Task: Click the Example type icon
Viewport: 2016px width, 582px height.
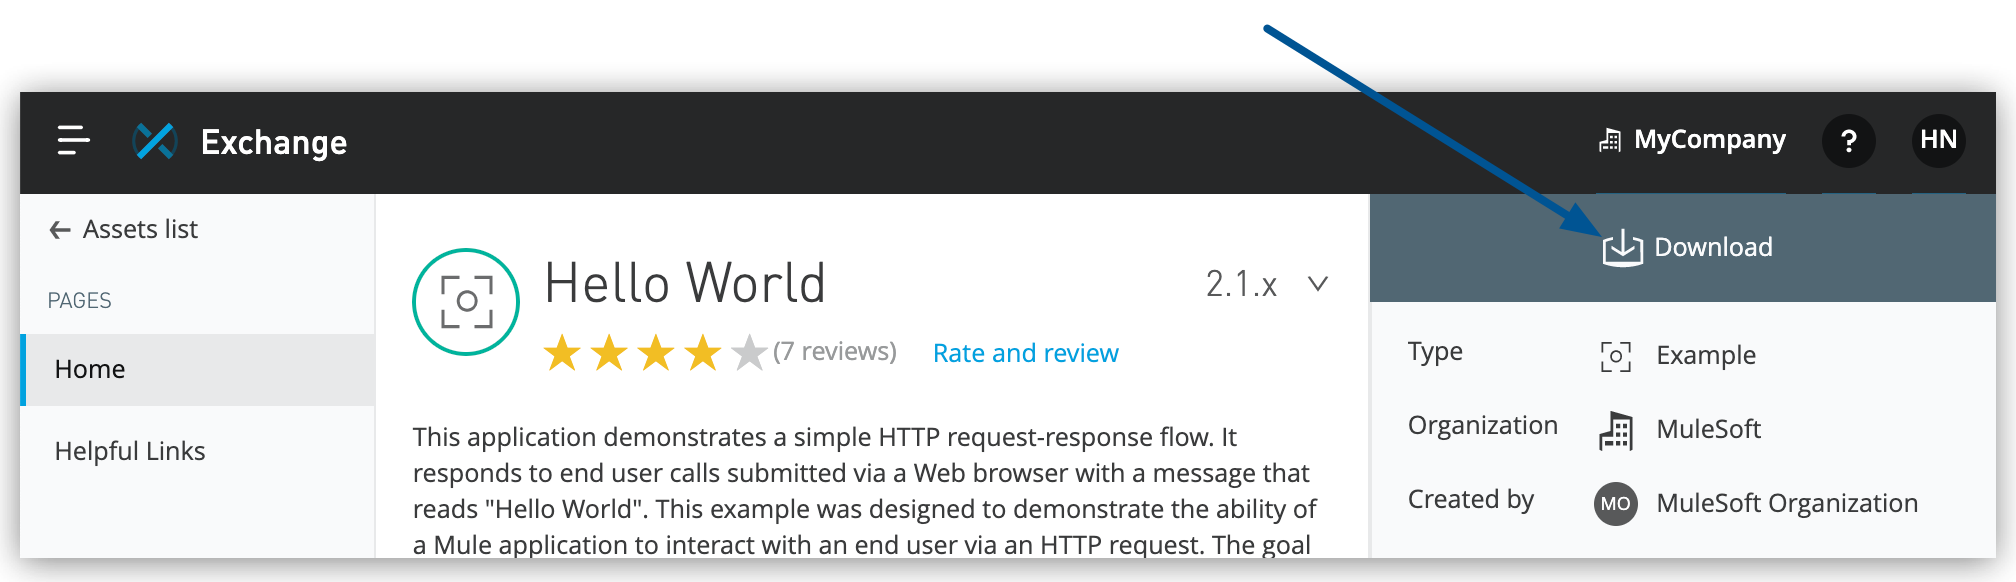Action: click(x=1615, y=356)
